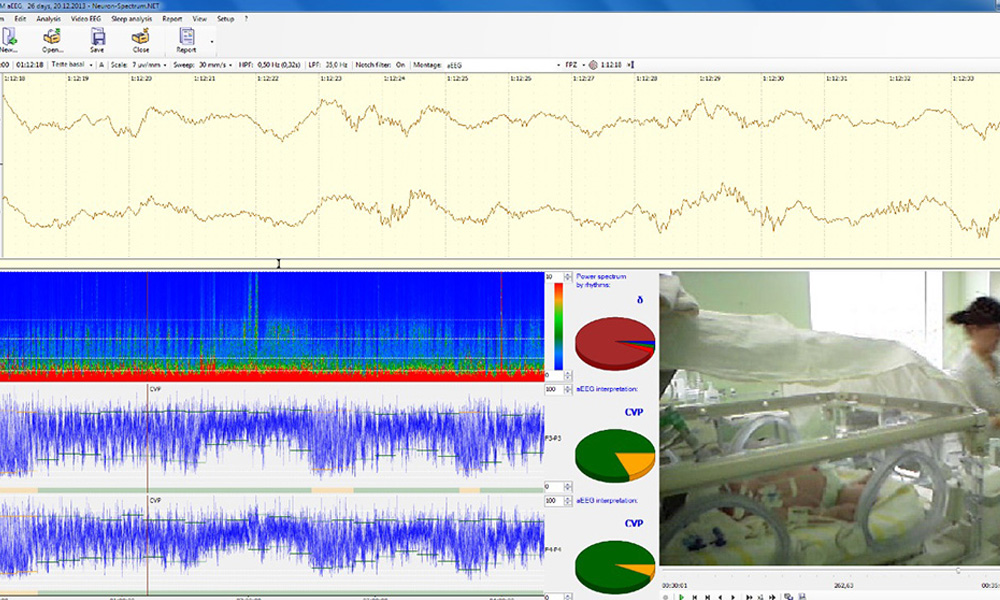The image size is (1000, 600).
Task: Toggle the x1 playback speed control
Action: (x=760, y=596)
